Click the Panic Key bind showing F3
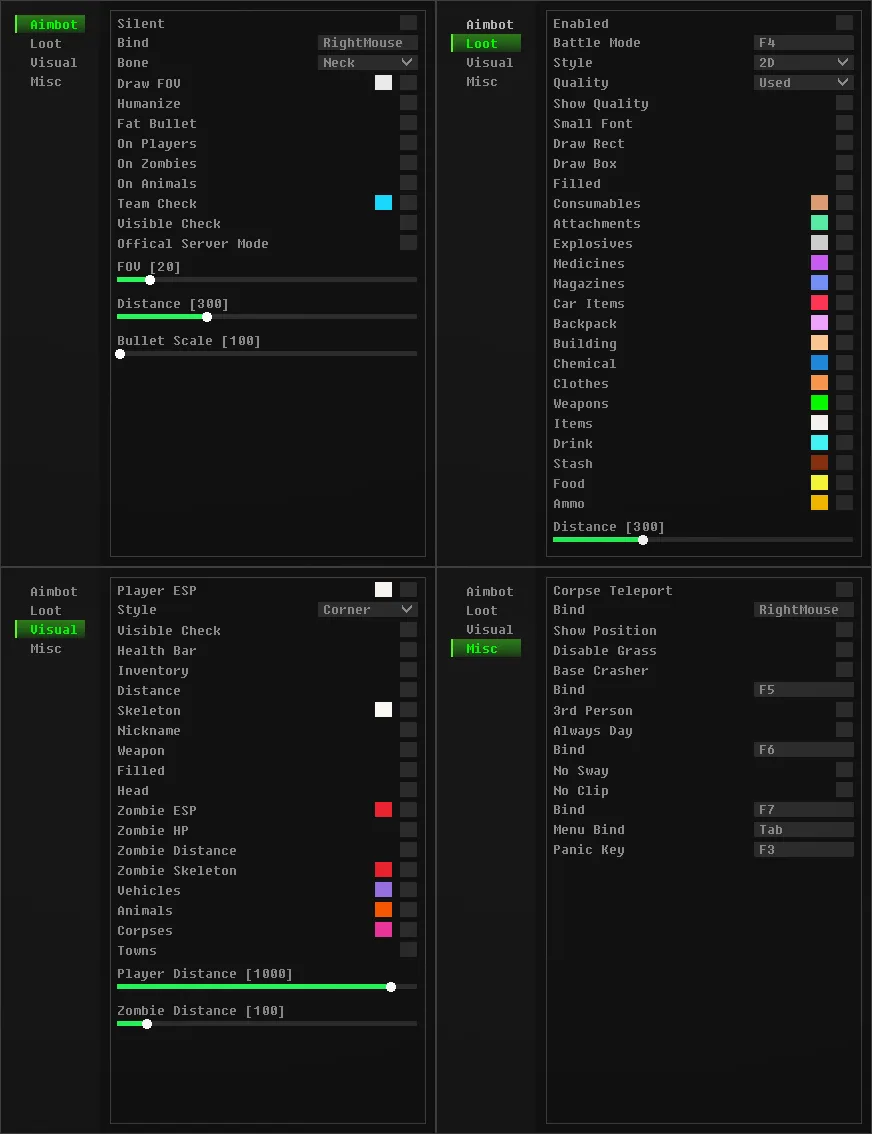872x1134 pixels. pyautogui.click(x=802, y=849)
